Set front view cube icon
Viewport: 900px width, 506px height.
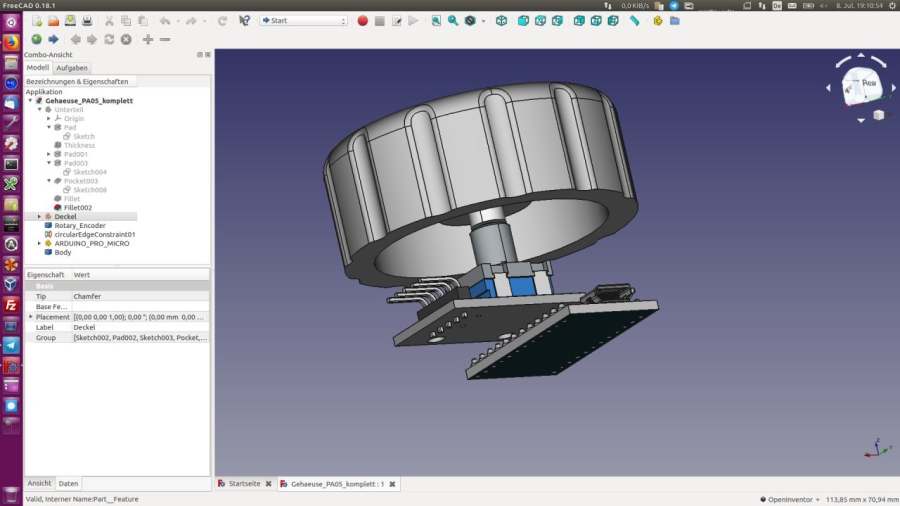coord(523,21)
